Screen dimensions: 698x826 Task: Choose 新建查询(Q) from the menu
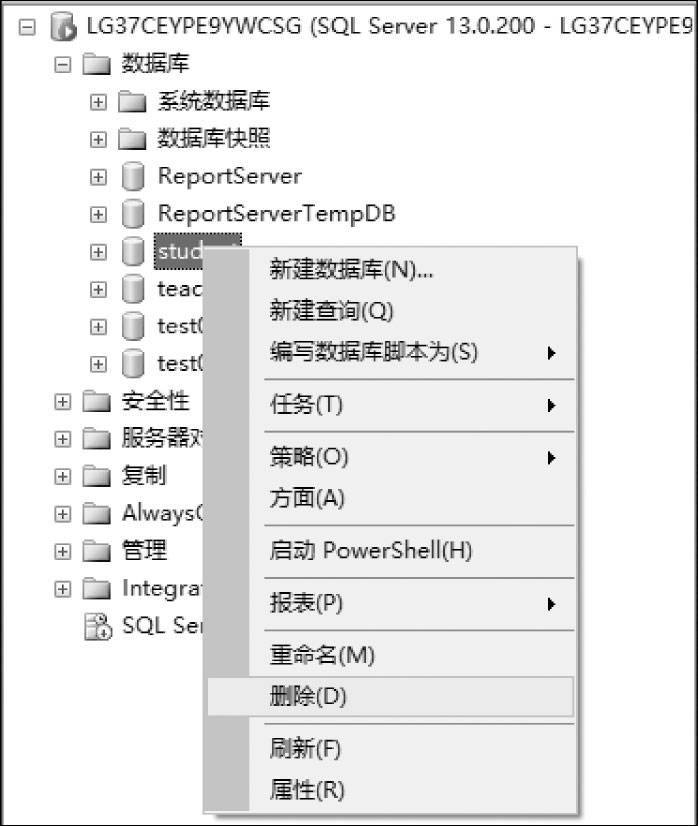pyautogui.click(x=416, y=311)
